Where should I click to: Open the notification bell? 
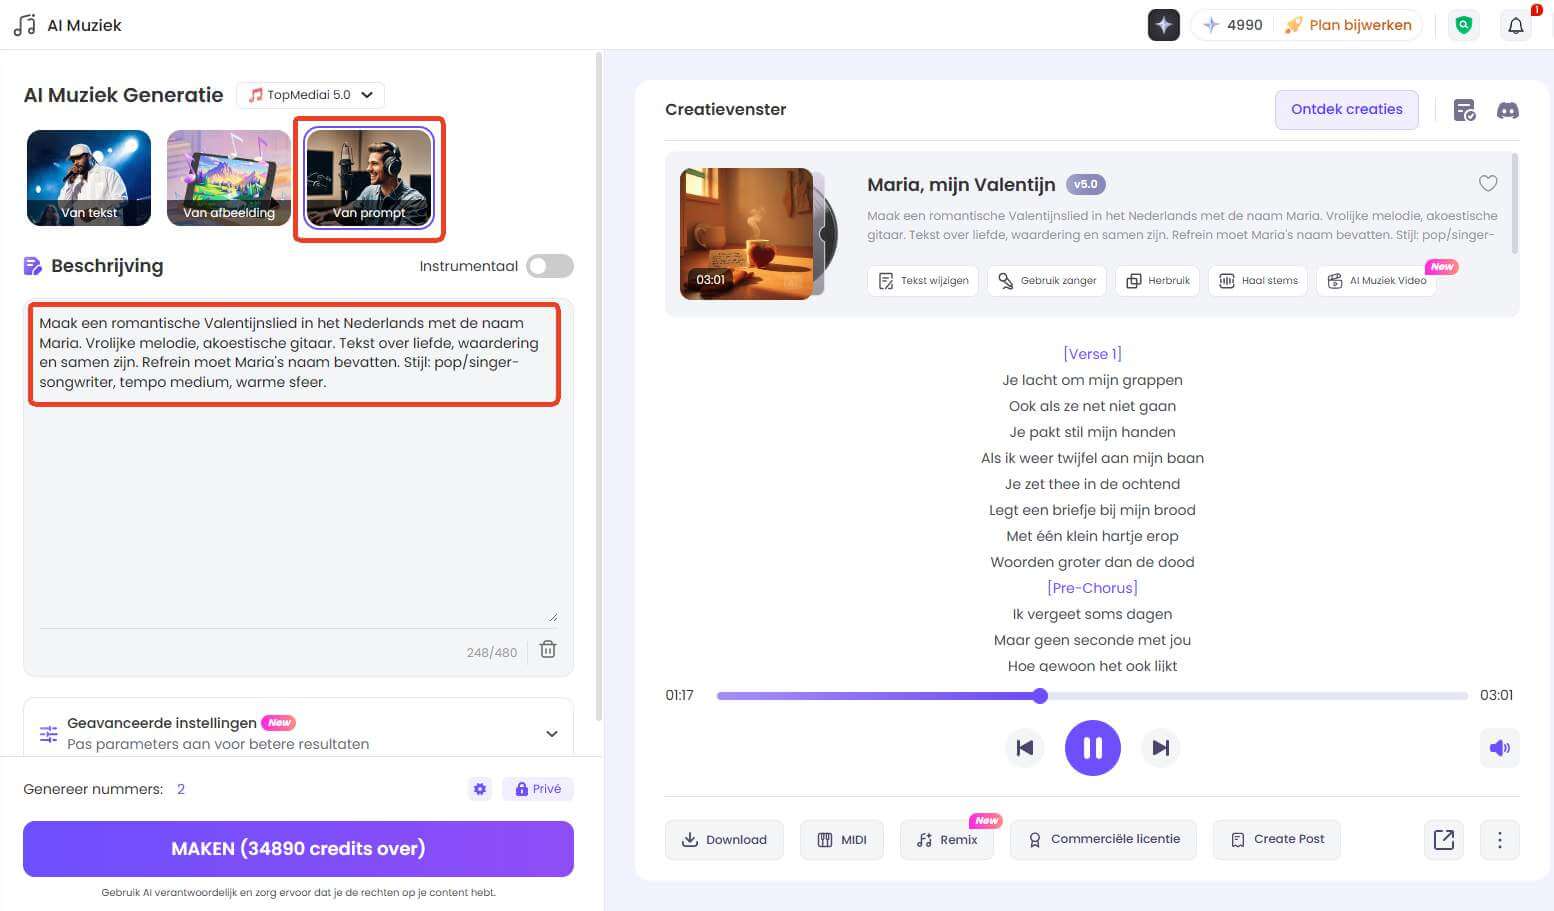[x=1515, y=26]
